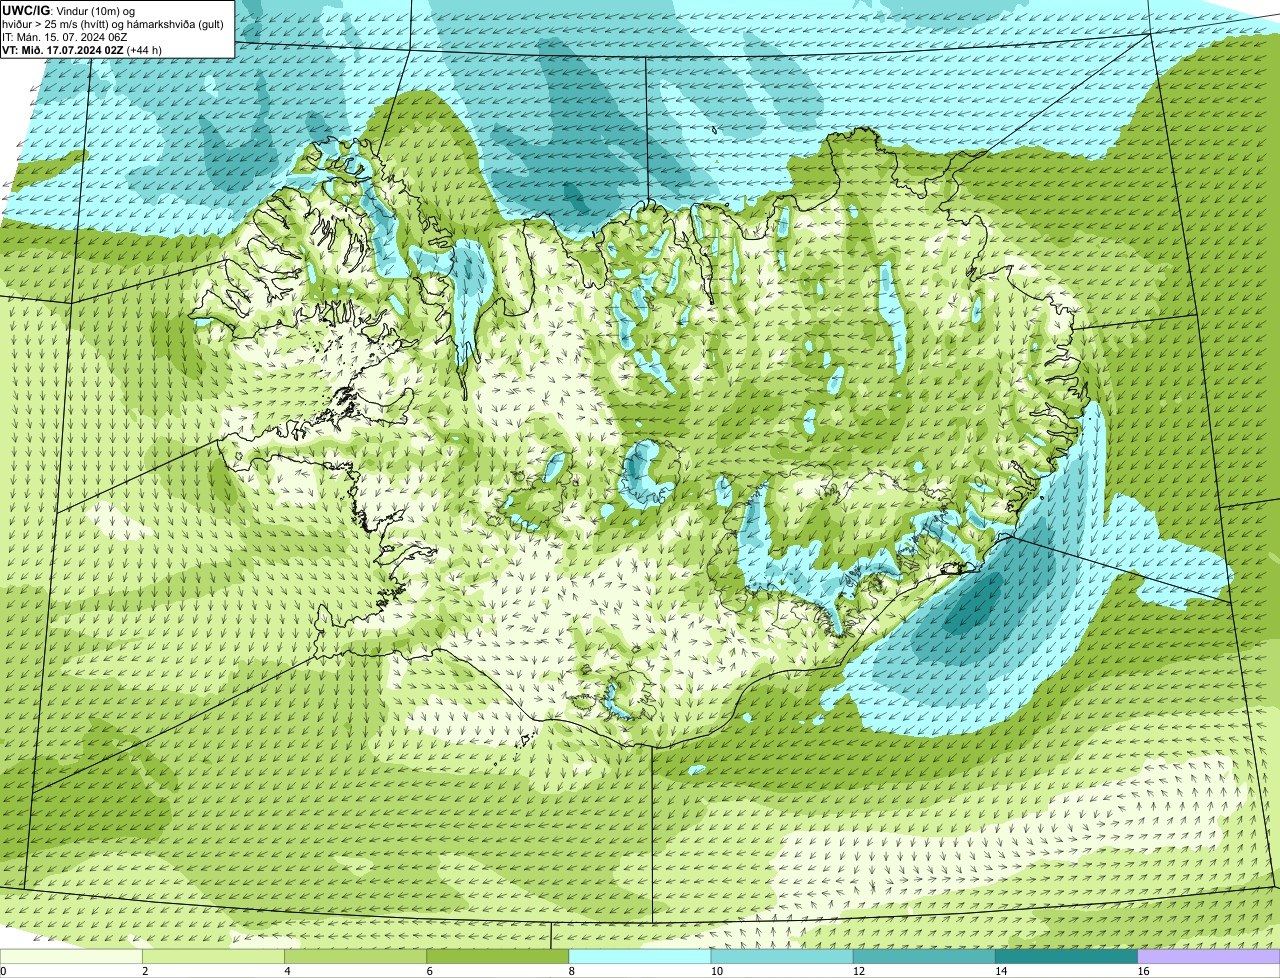The image size is (1280, 978).
Task: Click the "UWC/IG: Vindur (10m) og" title line
Action: [69, 10]
